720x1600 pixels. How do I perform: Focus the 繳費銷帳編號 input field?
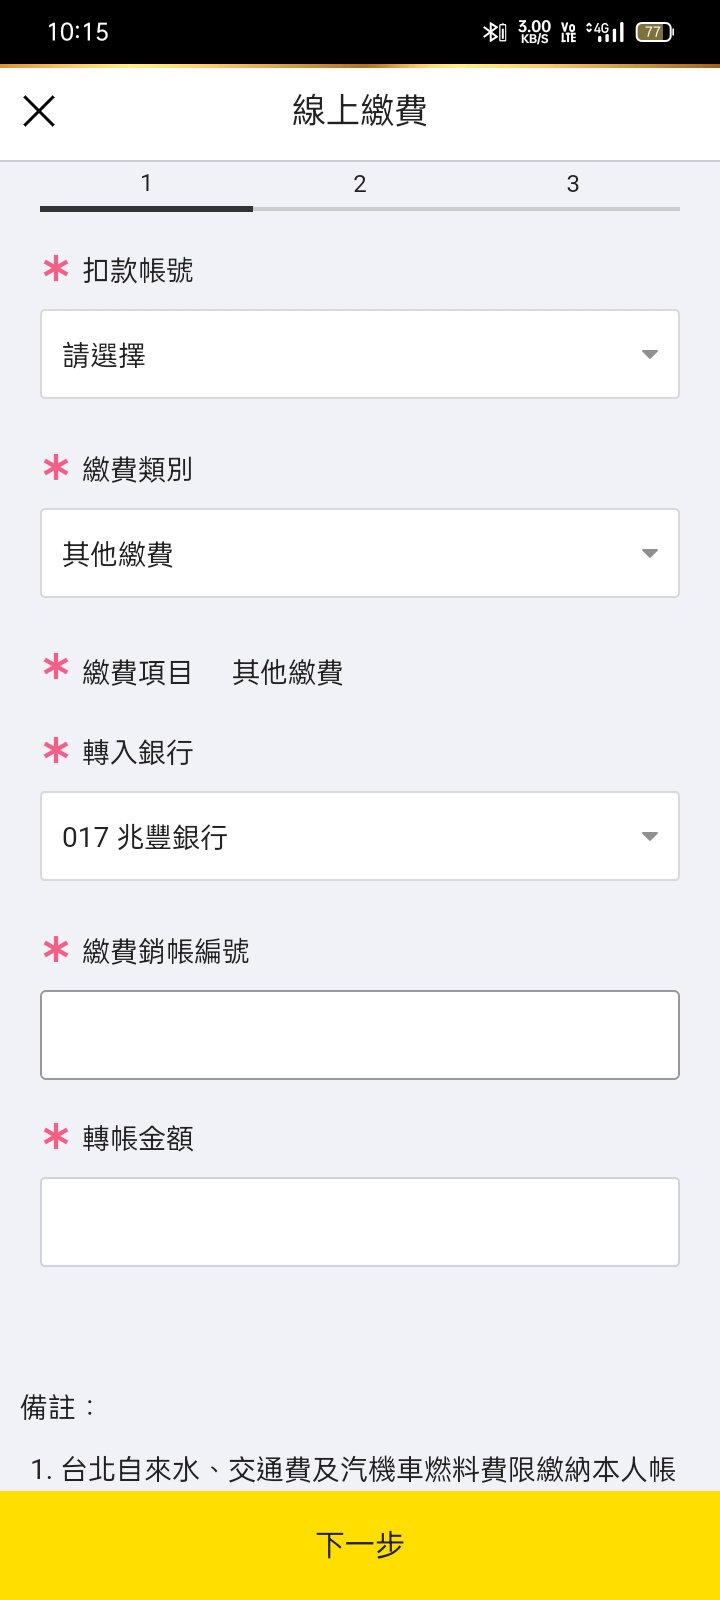[360, 1035]
